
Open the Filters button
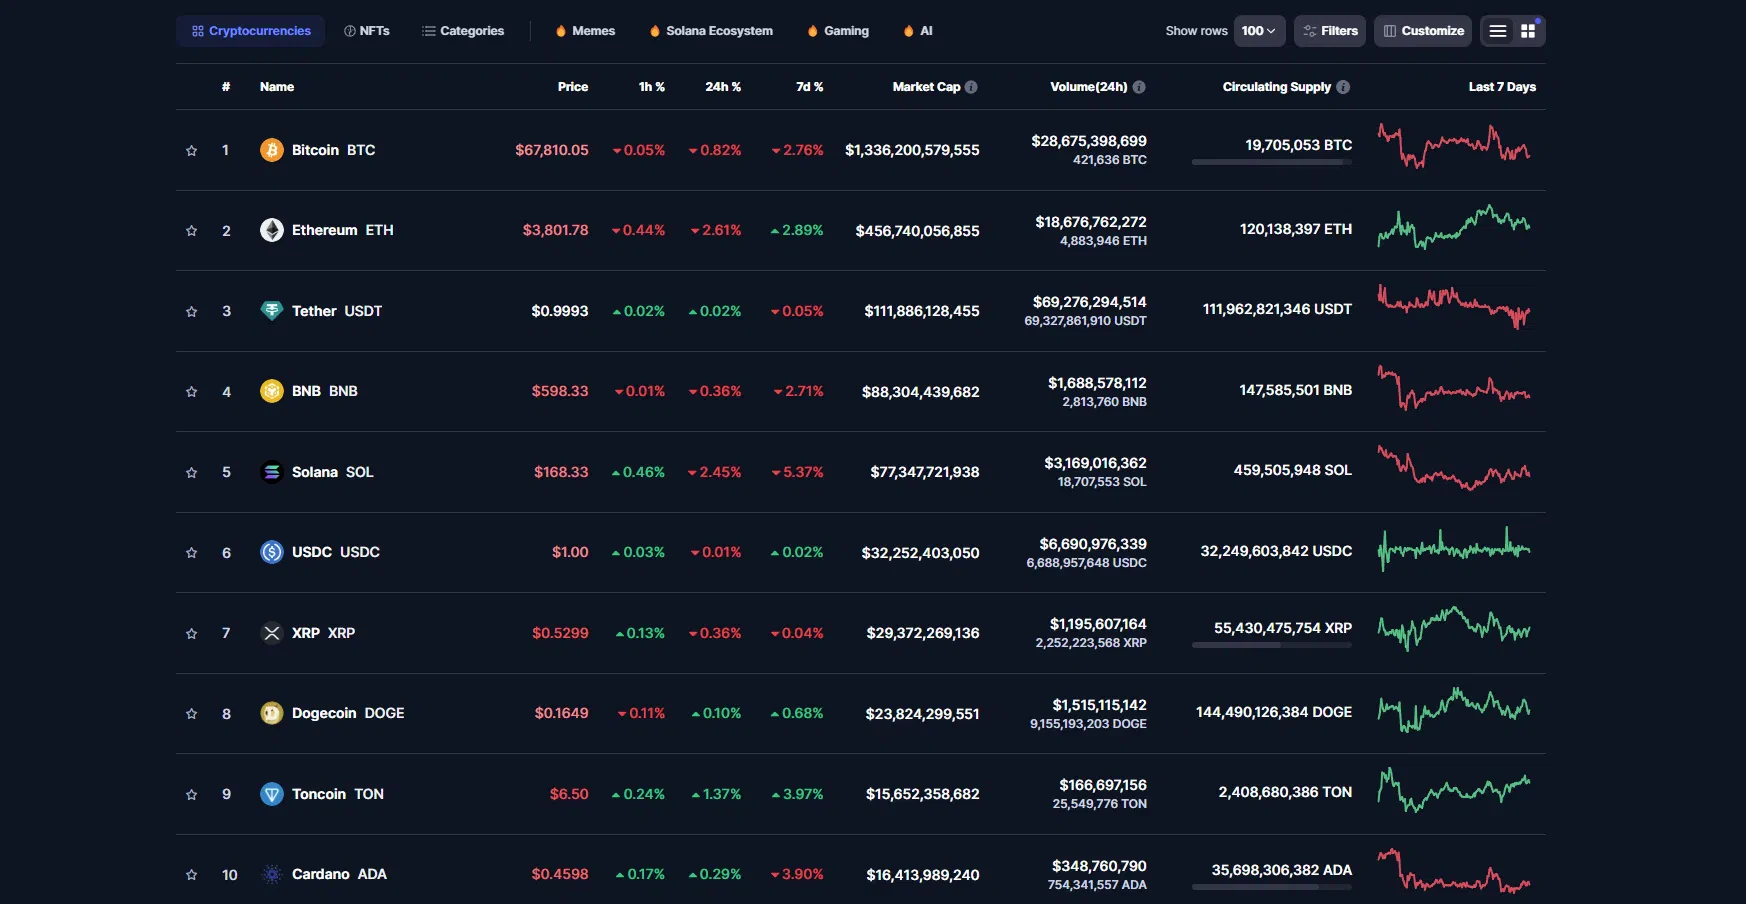point(1330,31)
